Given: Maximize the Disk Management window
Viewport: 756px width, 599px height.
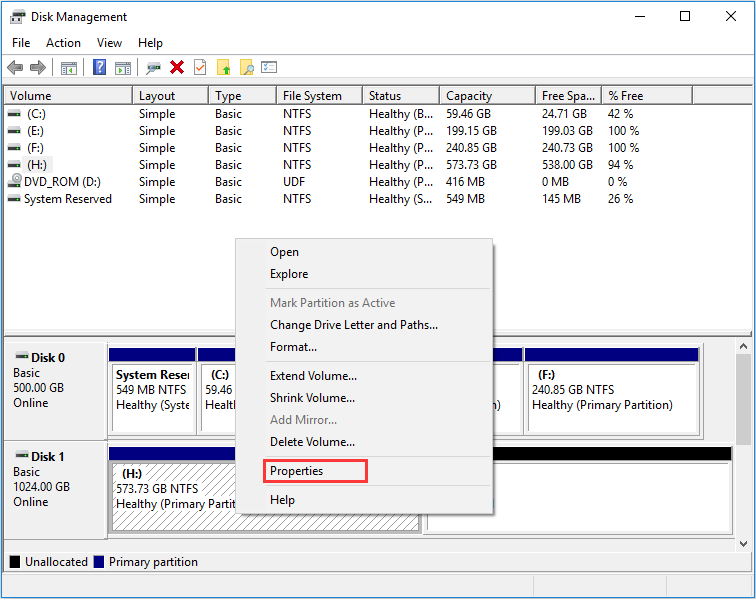Looking at the screenshot, I should pyautogui.click(x=685, y=16).
